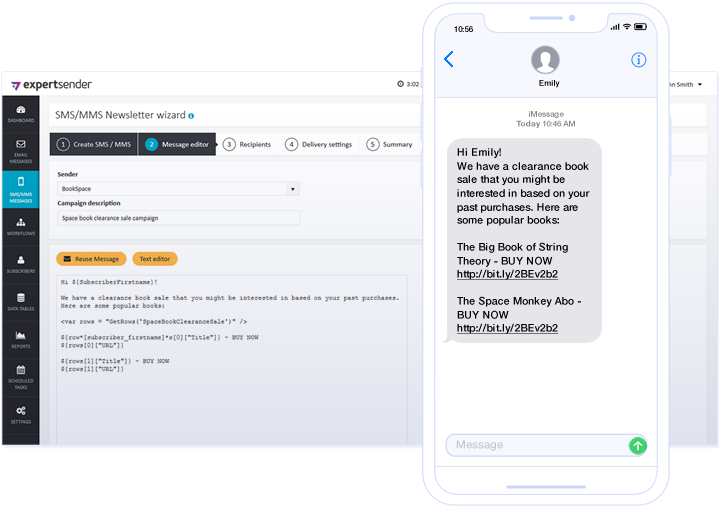The width and height of the screenshot is (719, 508).
Task: Open Settings in the sidebar
Action: (x=21, y=415)
